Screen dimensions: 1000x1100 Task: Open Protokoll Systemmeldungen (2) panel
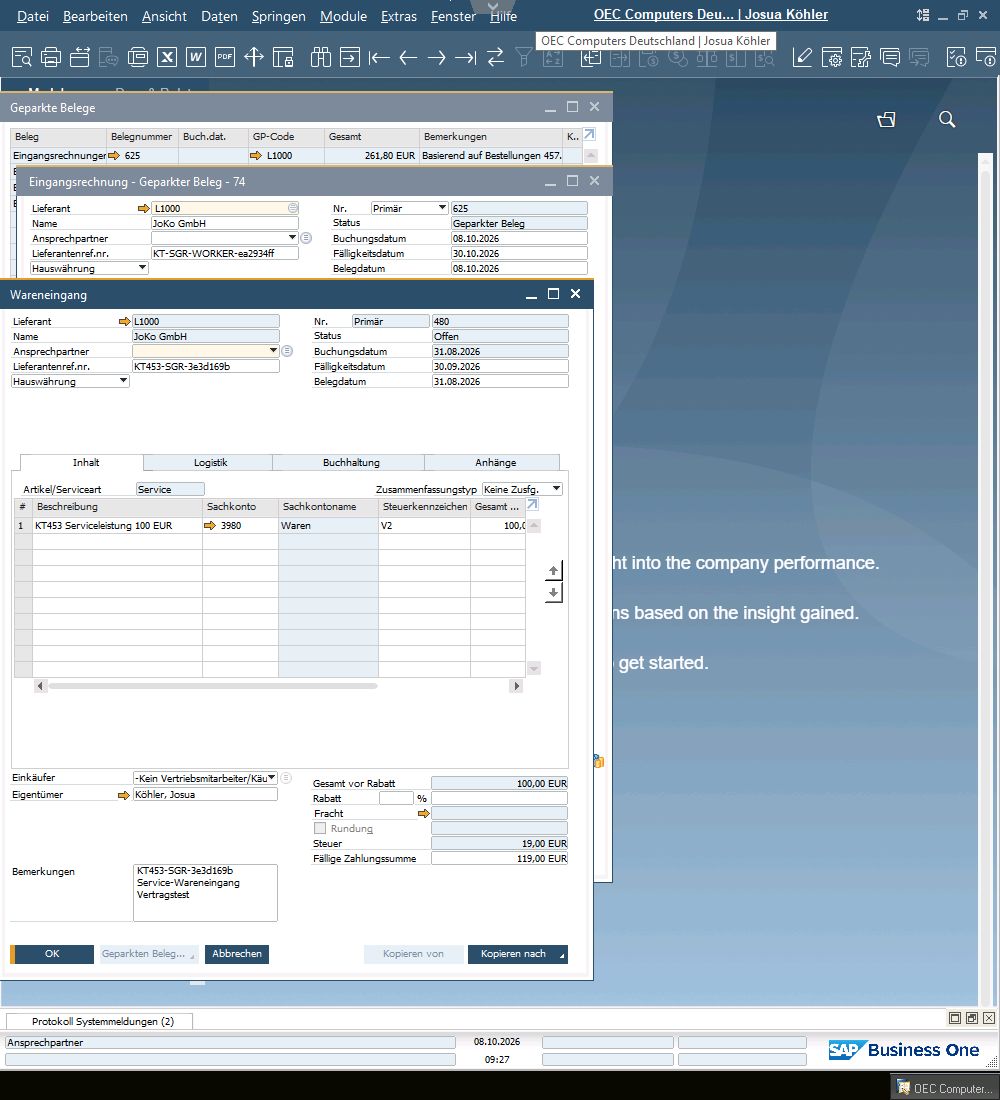(100, 1021)
